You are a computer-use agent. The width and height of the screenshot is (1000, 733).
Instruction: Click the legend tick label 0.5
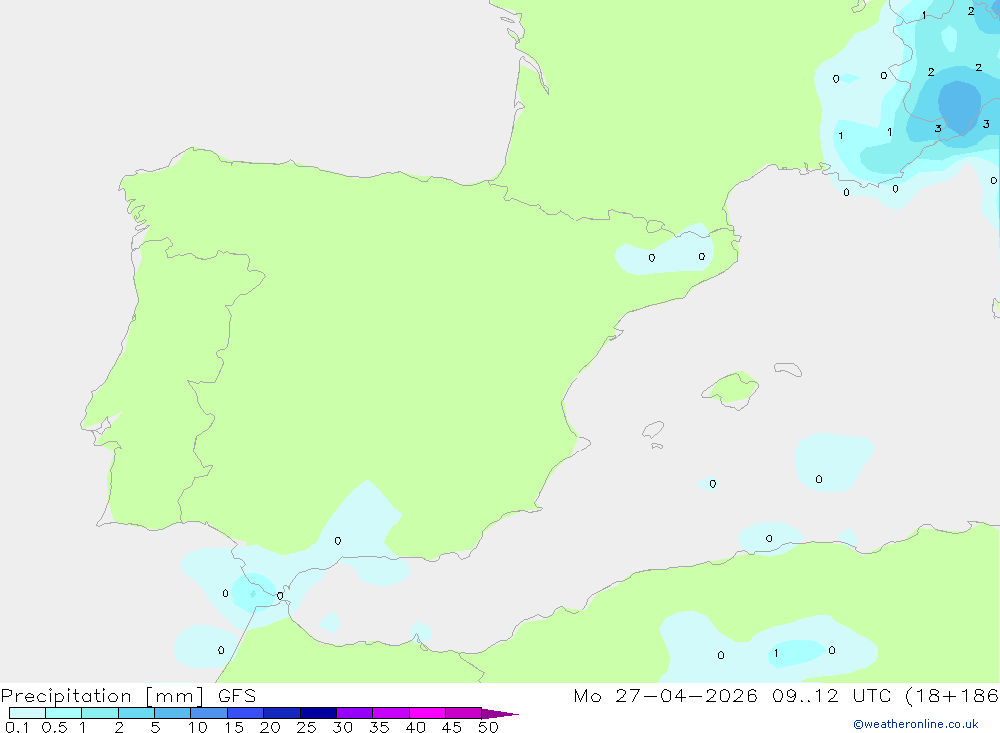click(54, 727)
